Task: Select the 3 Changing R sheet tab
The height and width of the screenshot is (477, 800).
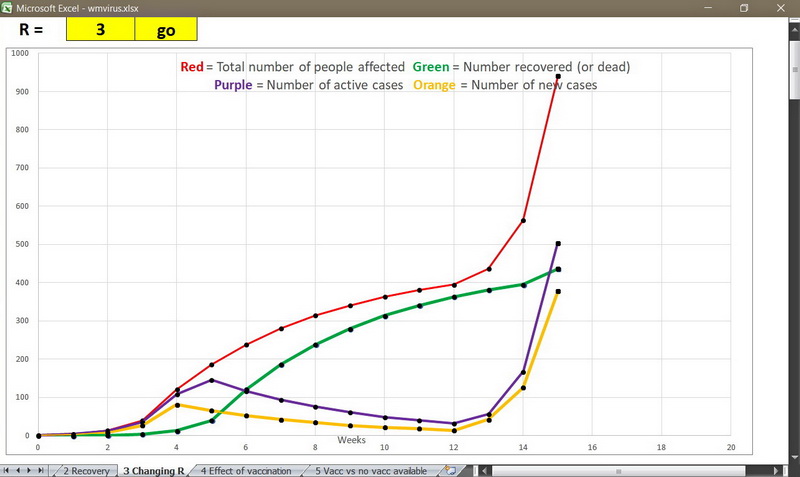Action: tap(153, 470)
